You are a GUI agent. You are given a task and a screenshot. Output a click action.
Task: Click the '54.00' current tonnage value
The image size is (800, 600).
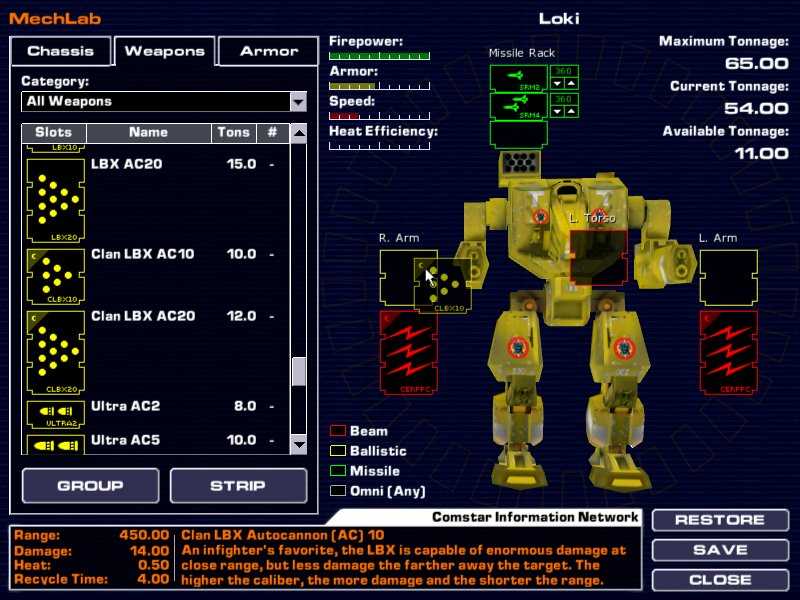(757, 109)
